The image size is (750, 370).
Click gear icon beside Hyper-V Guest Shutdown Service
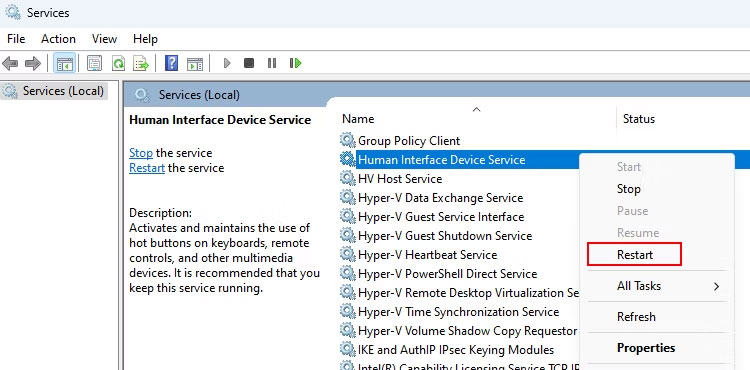348,236
